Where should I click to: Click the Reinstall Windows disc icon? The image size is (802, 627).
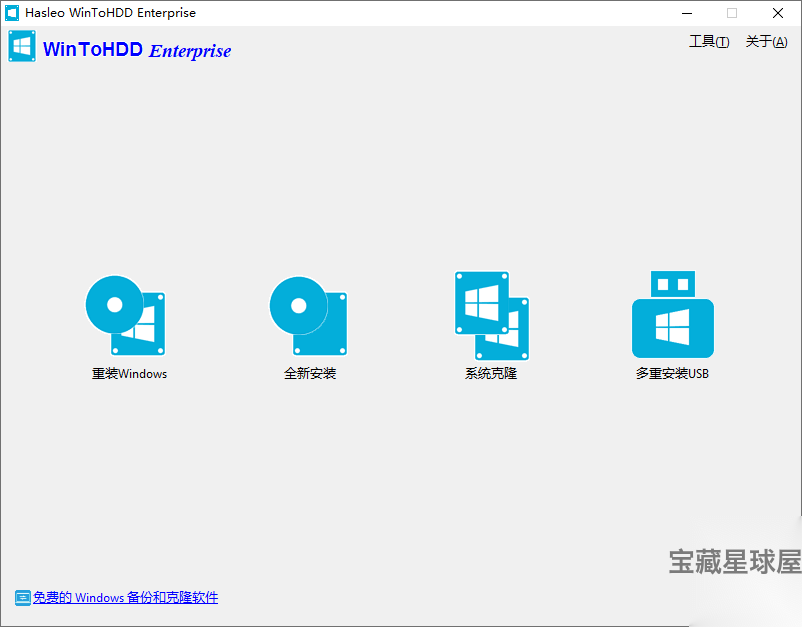(125, 316)
